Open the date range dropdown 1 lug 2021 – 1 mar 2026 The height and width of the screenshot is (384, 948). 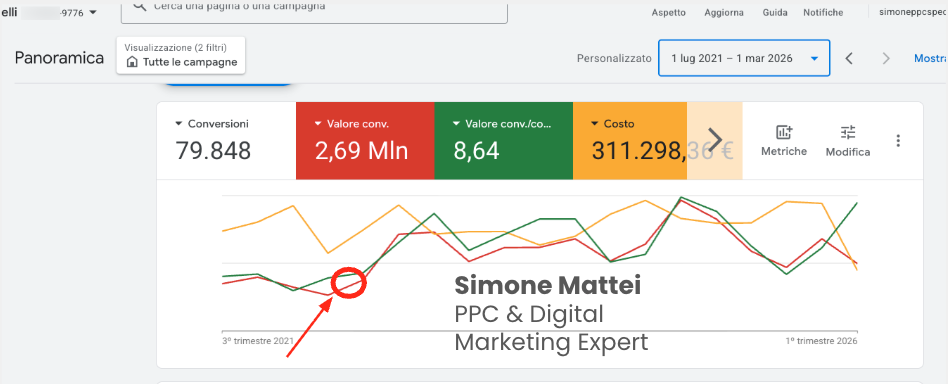pyautogui.click(x=744, y=58)
